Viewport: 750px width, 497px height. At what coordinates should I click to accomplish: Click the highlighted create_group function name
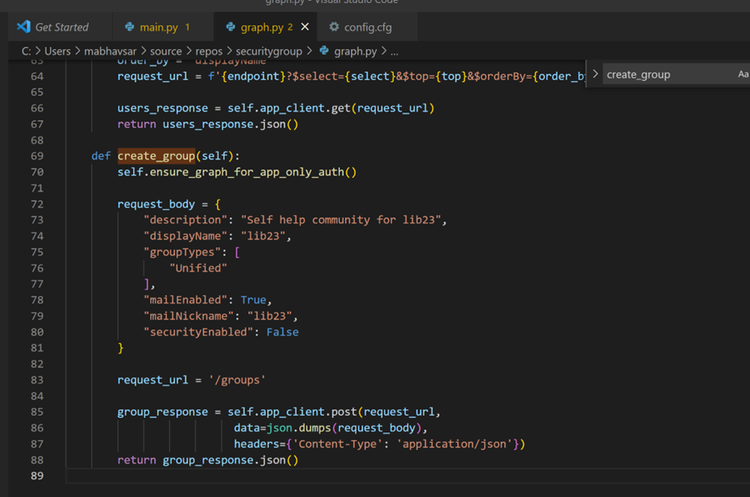point(158,156)
